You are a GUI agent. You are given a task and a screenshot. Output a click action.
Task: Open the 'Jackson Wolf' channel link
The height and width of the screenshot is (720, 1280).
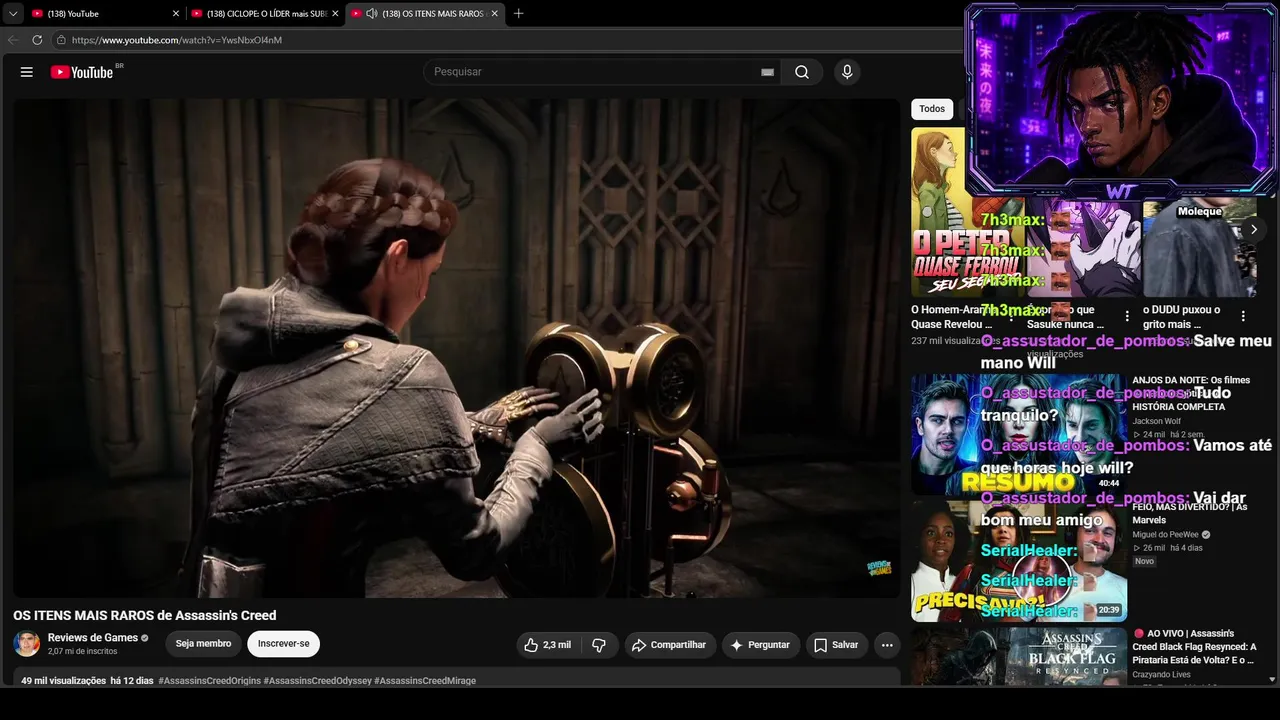click(x=1156, y=421)
